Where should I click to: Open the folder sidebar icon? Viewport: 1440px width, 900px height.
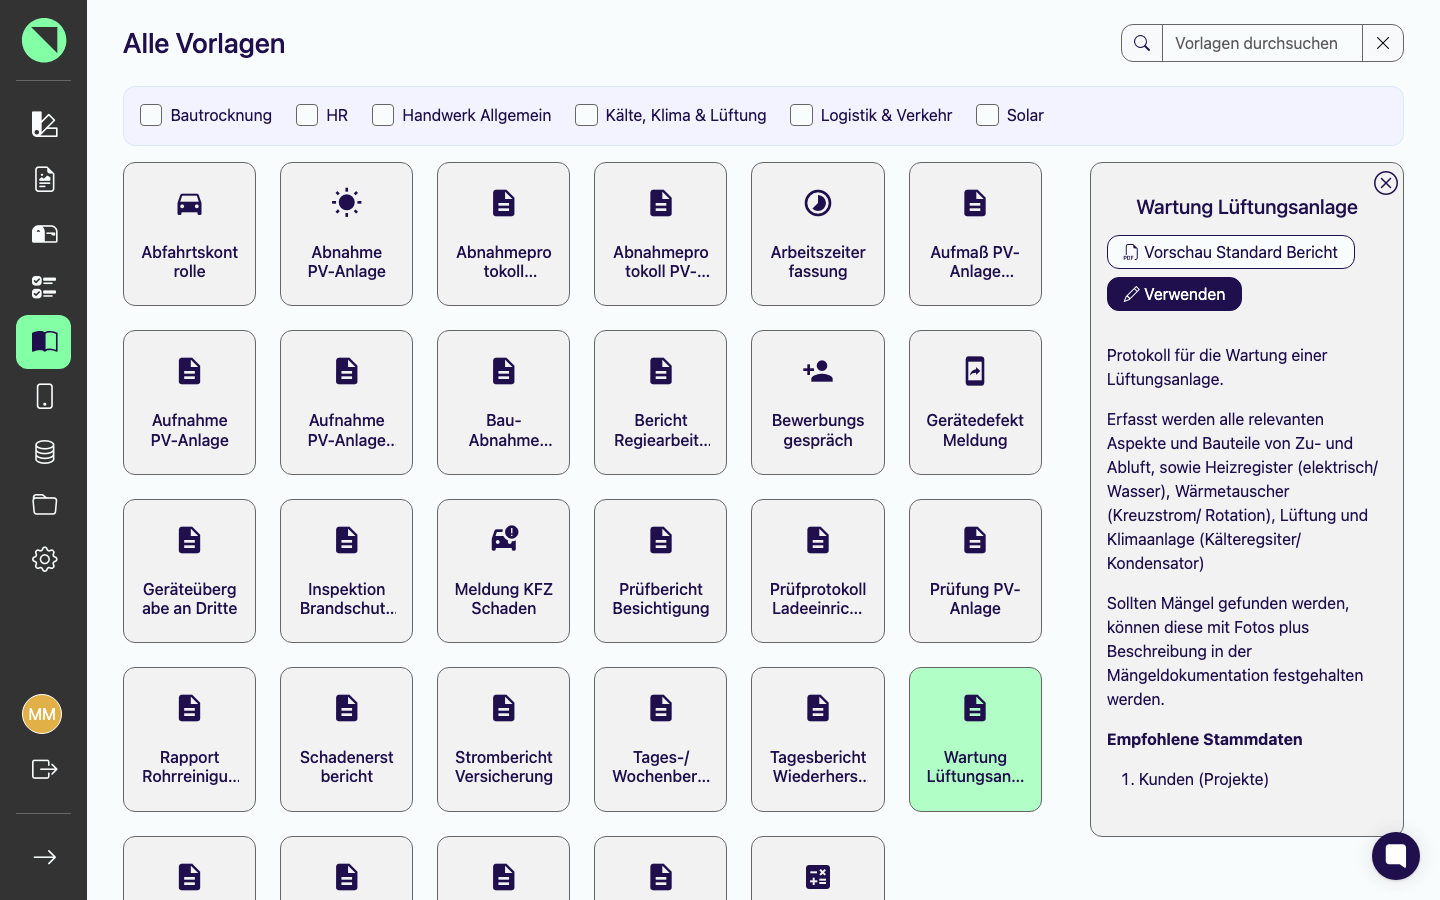44,505
